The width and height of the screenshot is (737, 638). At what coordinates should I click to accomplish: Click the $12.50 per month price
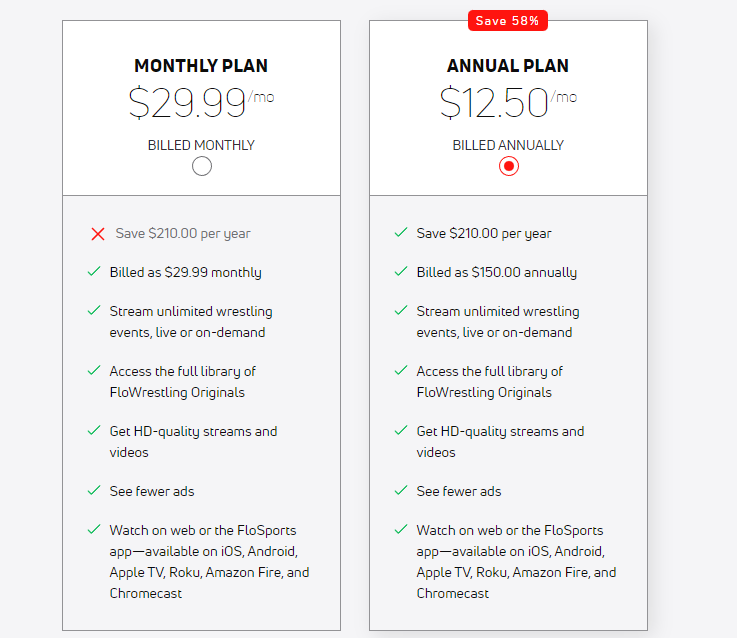coord(508,102)
